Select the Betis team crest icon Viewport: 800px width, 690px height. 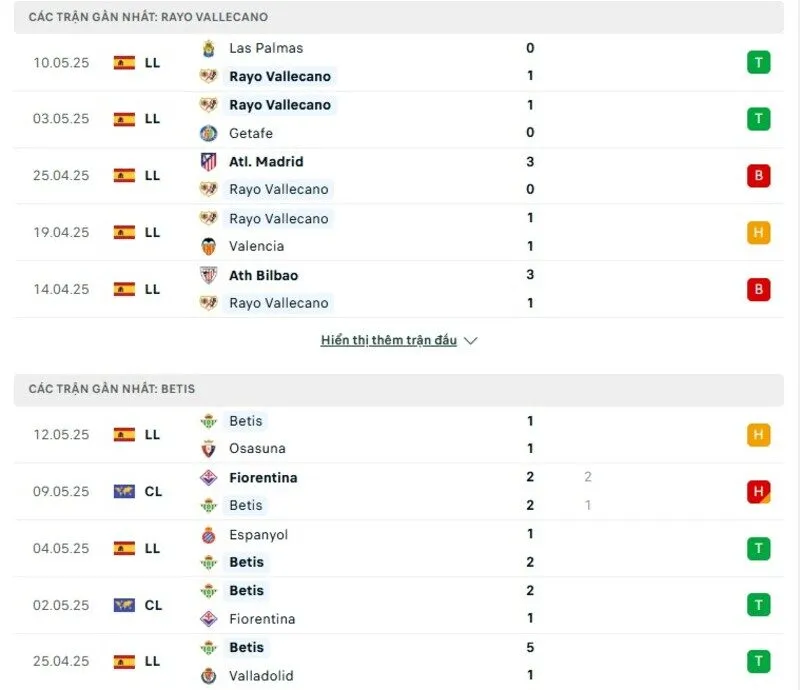coord(209,421)
